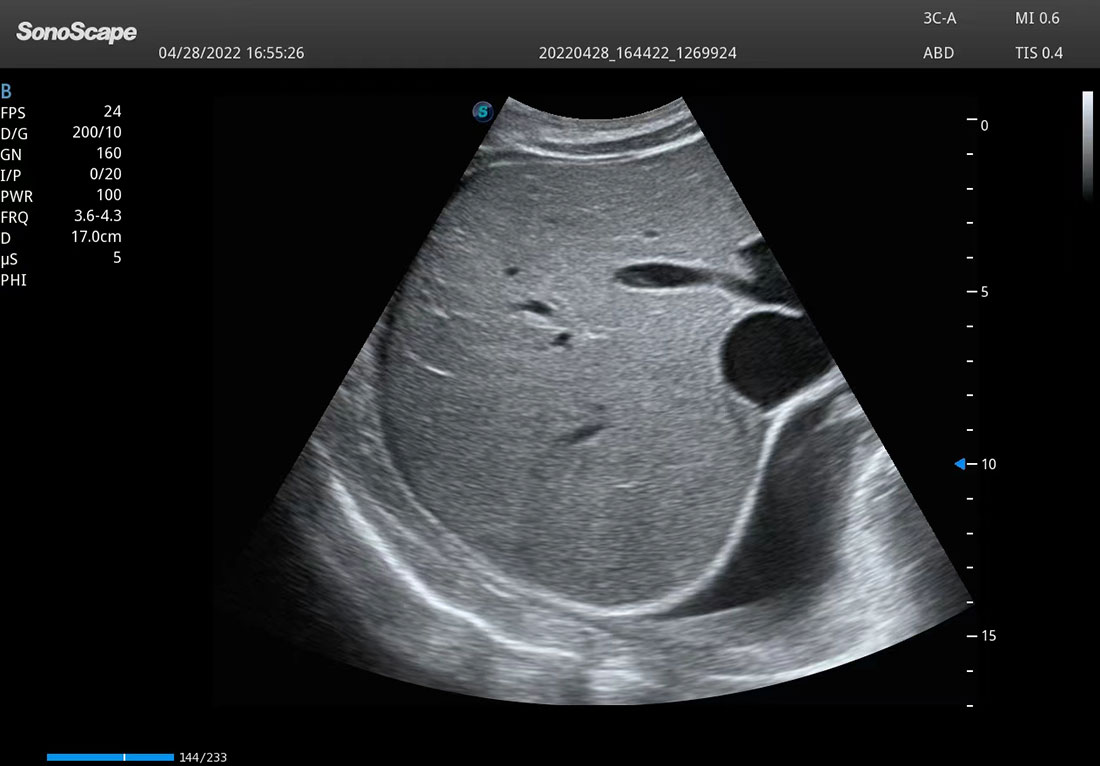Click the µS value 5

tap(117, 257)
